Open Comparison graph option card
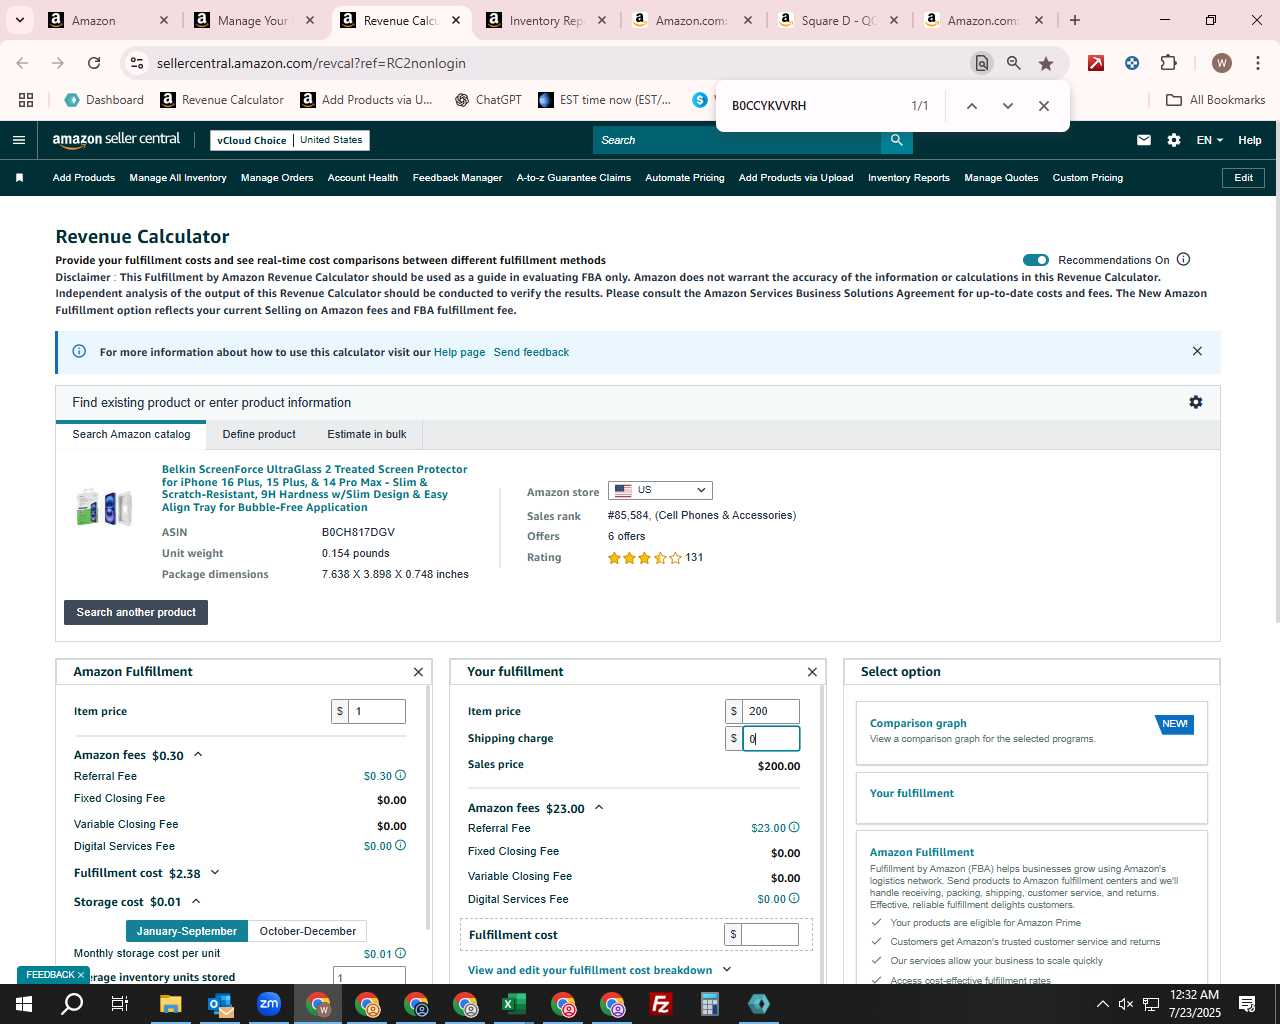 tap(1032, 732)
